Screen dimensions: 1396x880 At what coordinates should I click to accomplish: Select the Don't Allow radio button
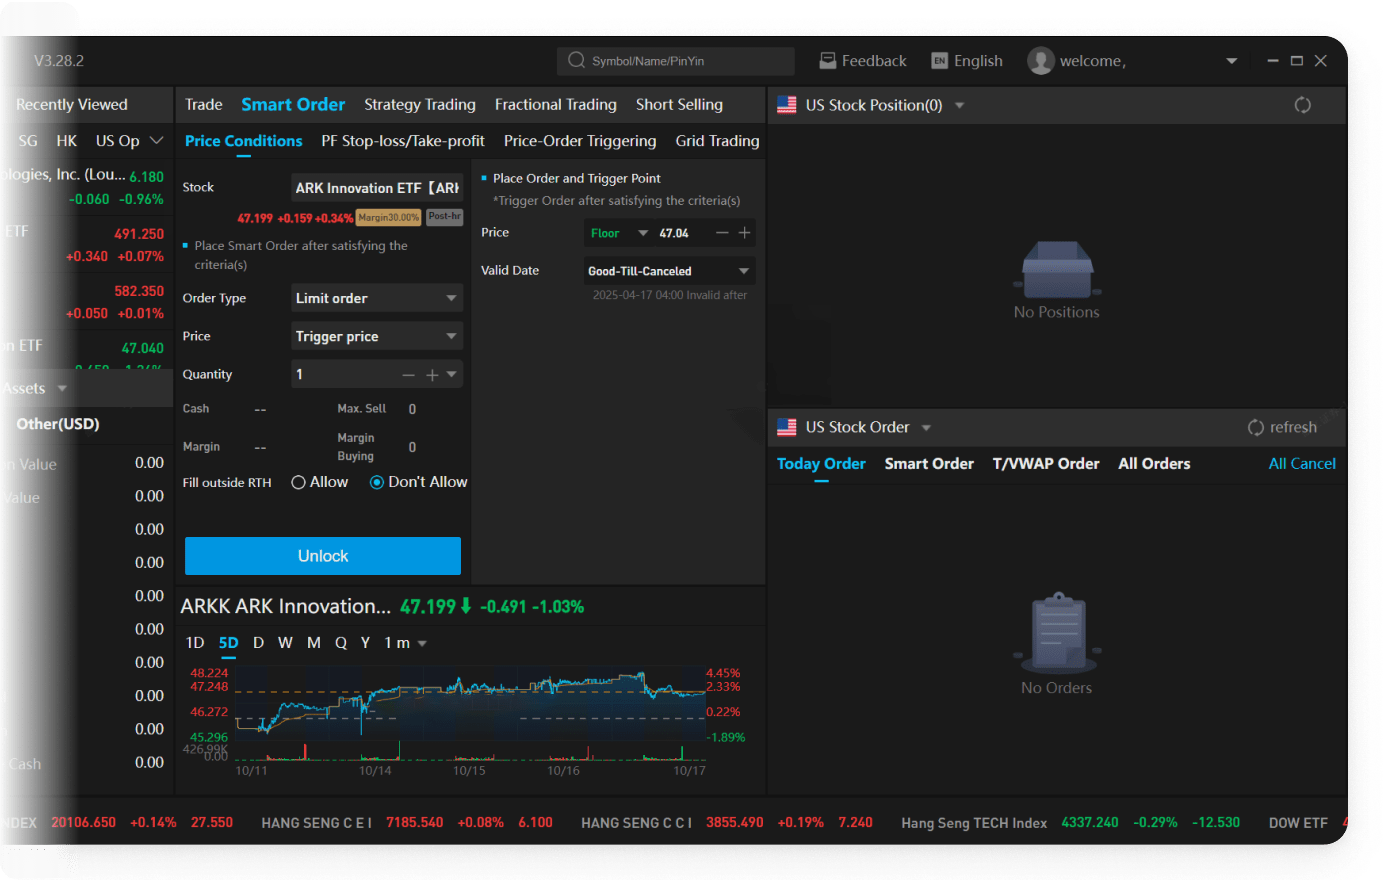[x=377, y=482]
